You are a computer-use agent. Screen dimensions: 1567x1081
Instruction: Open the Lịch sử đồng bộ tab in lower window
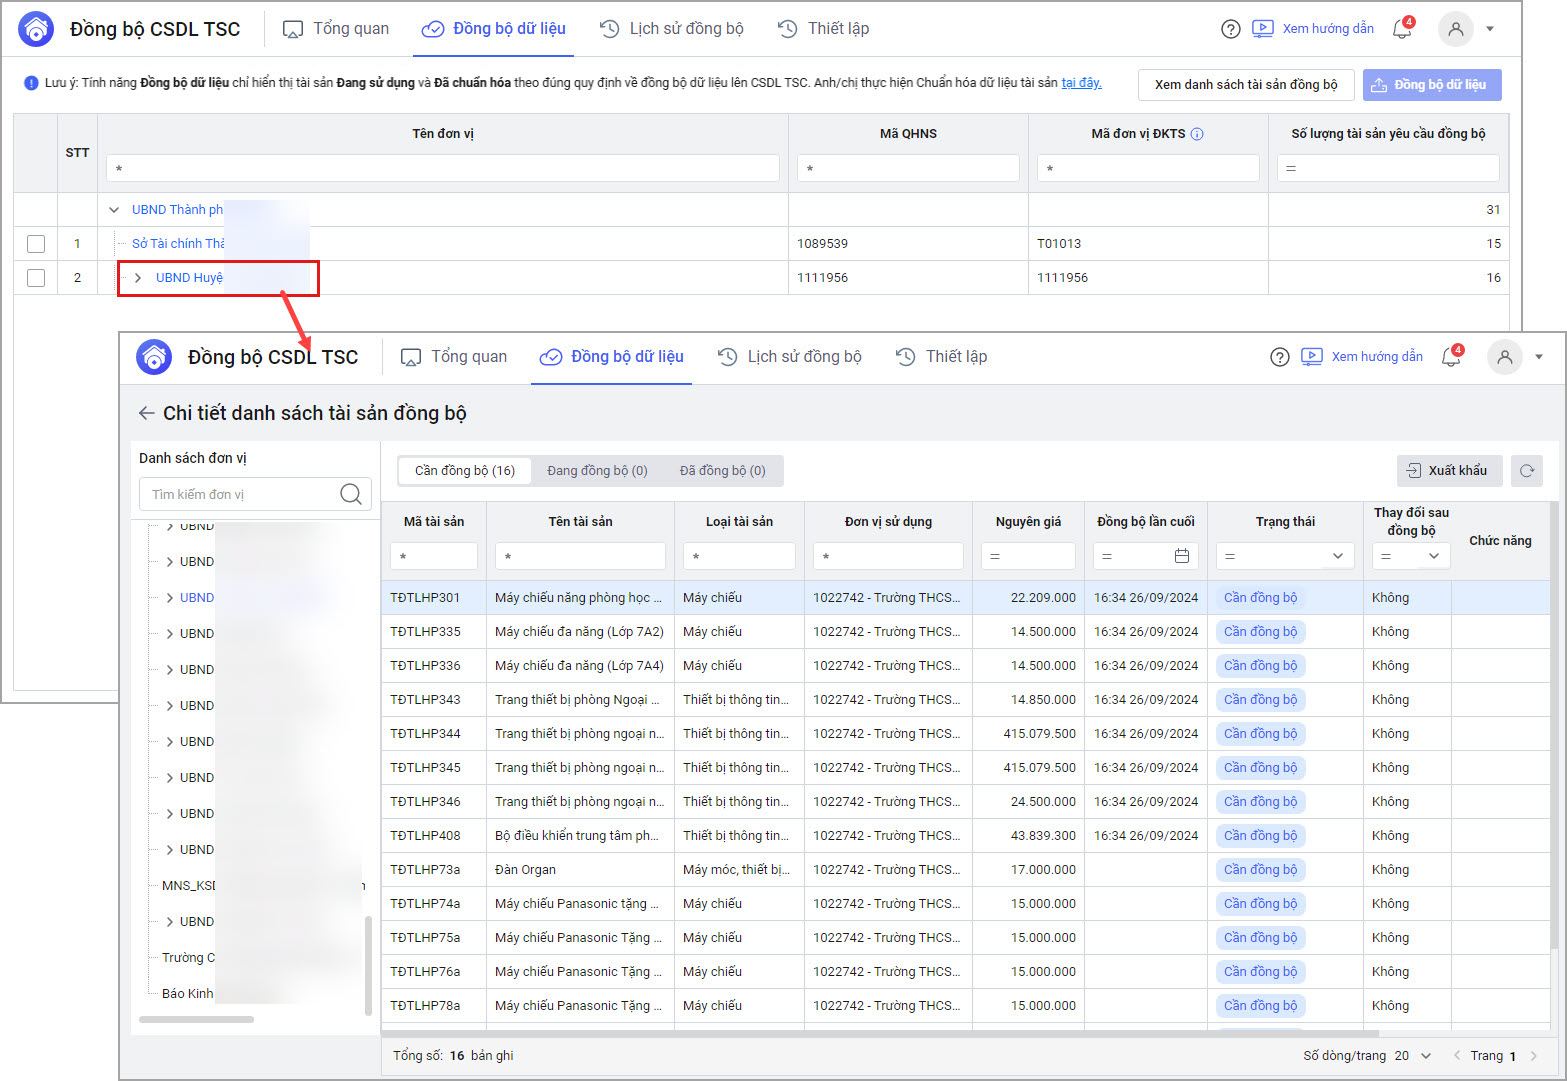(790, 357)
